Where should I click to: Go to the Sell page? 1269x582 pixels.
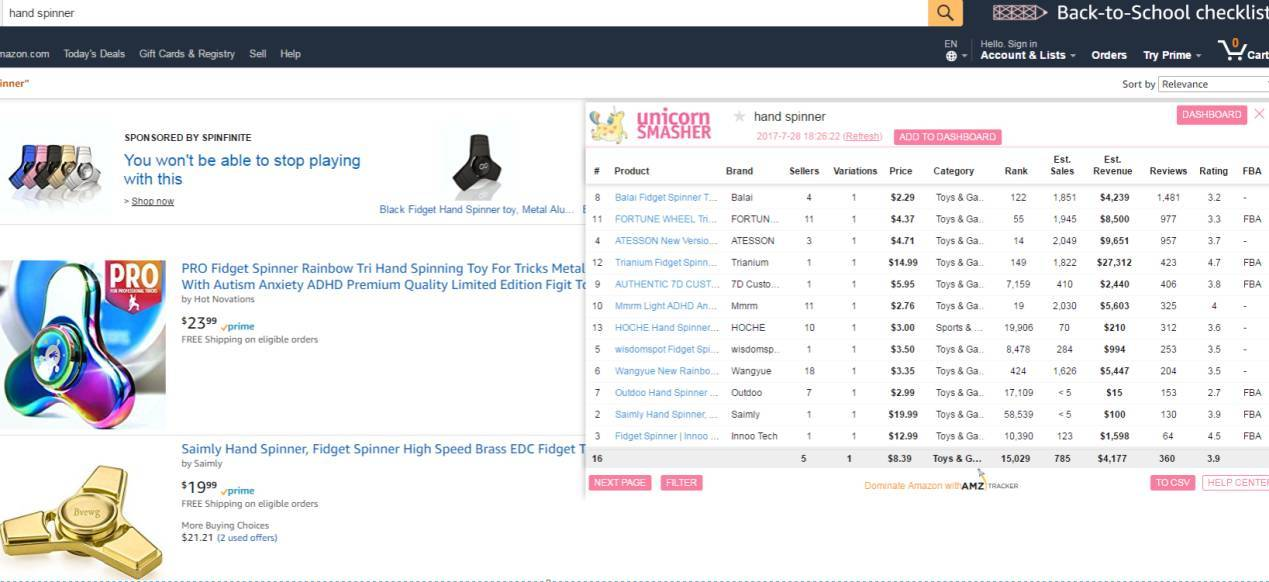258,54
